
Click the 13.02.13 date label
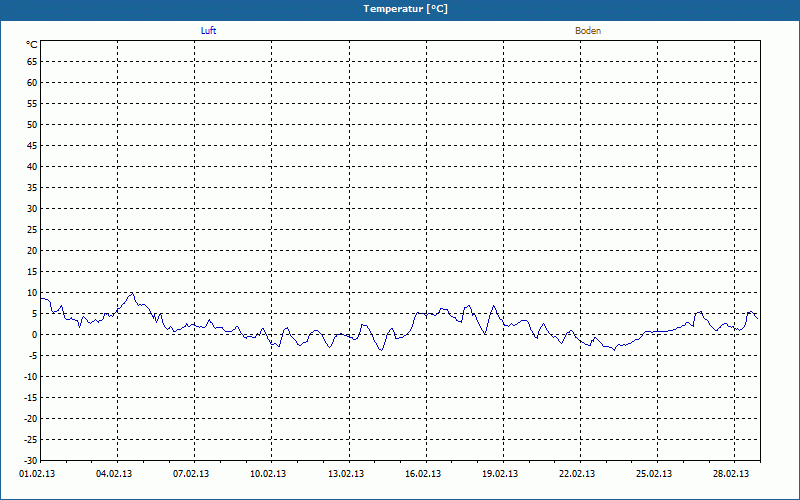point(346,474)
